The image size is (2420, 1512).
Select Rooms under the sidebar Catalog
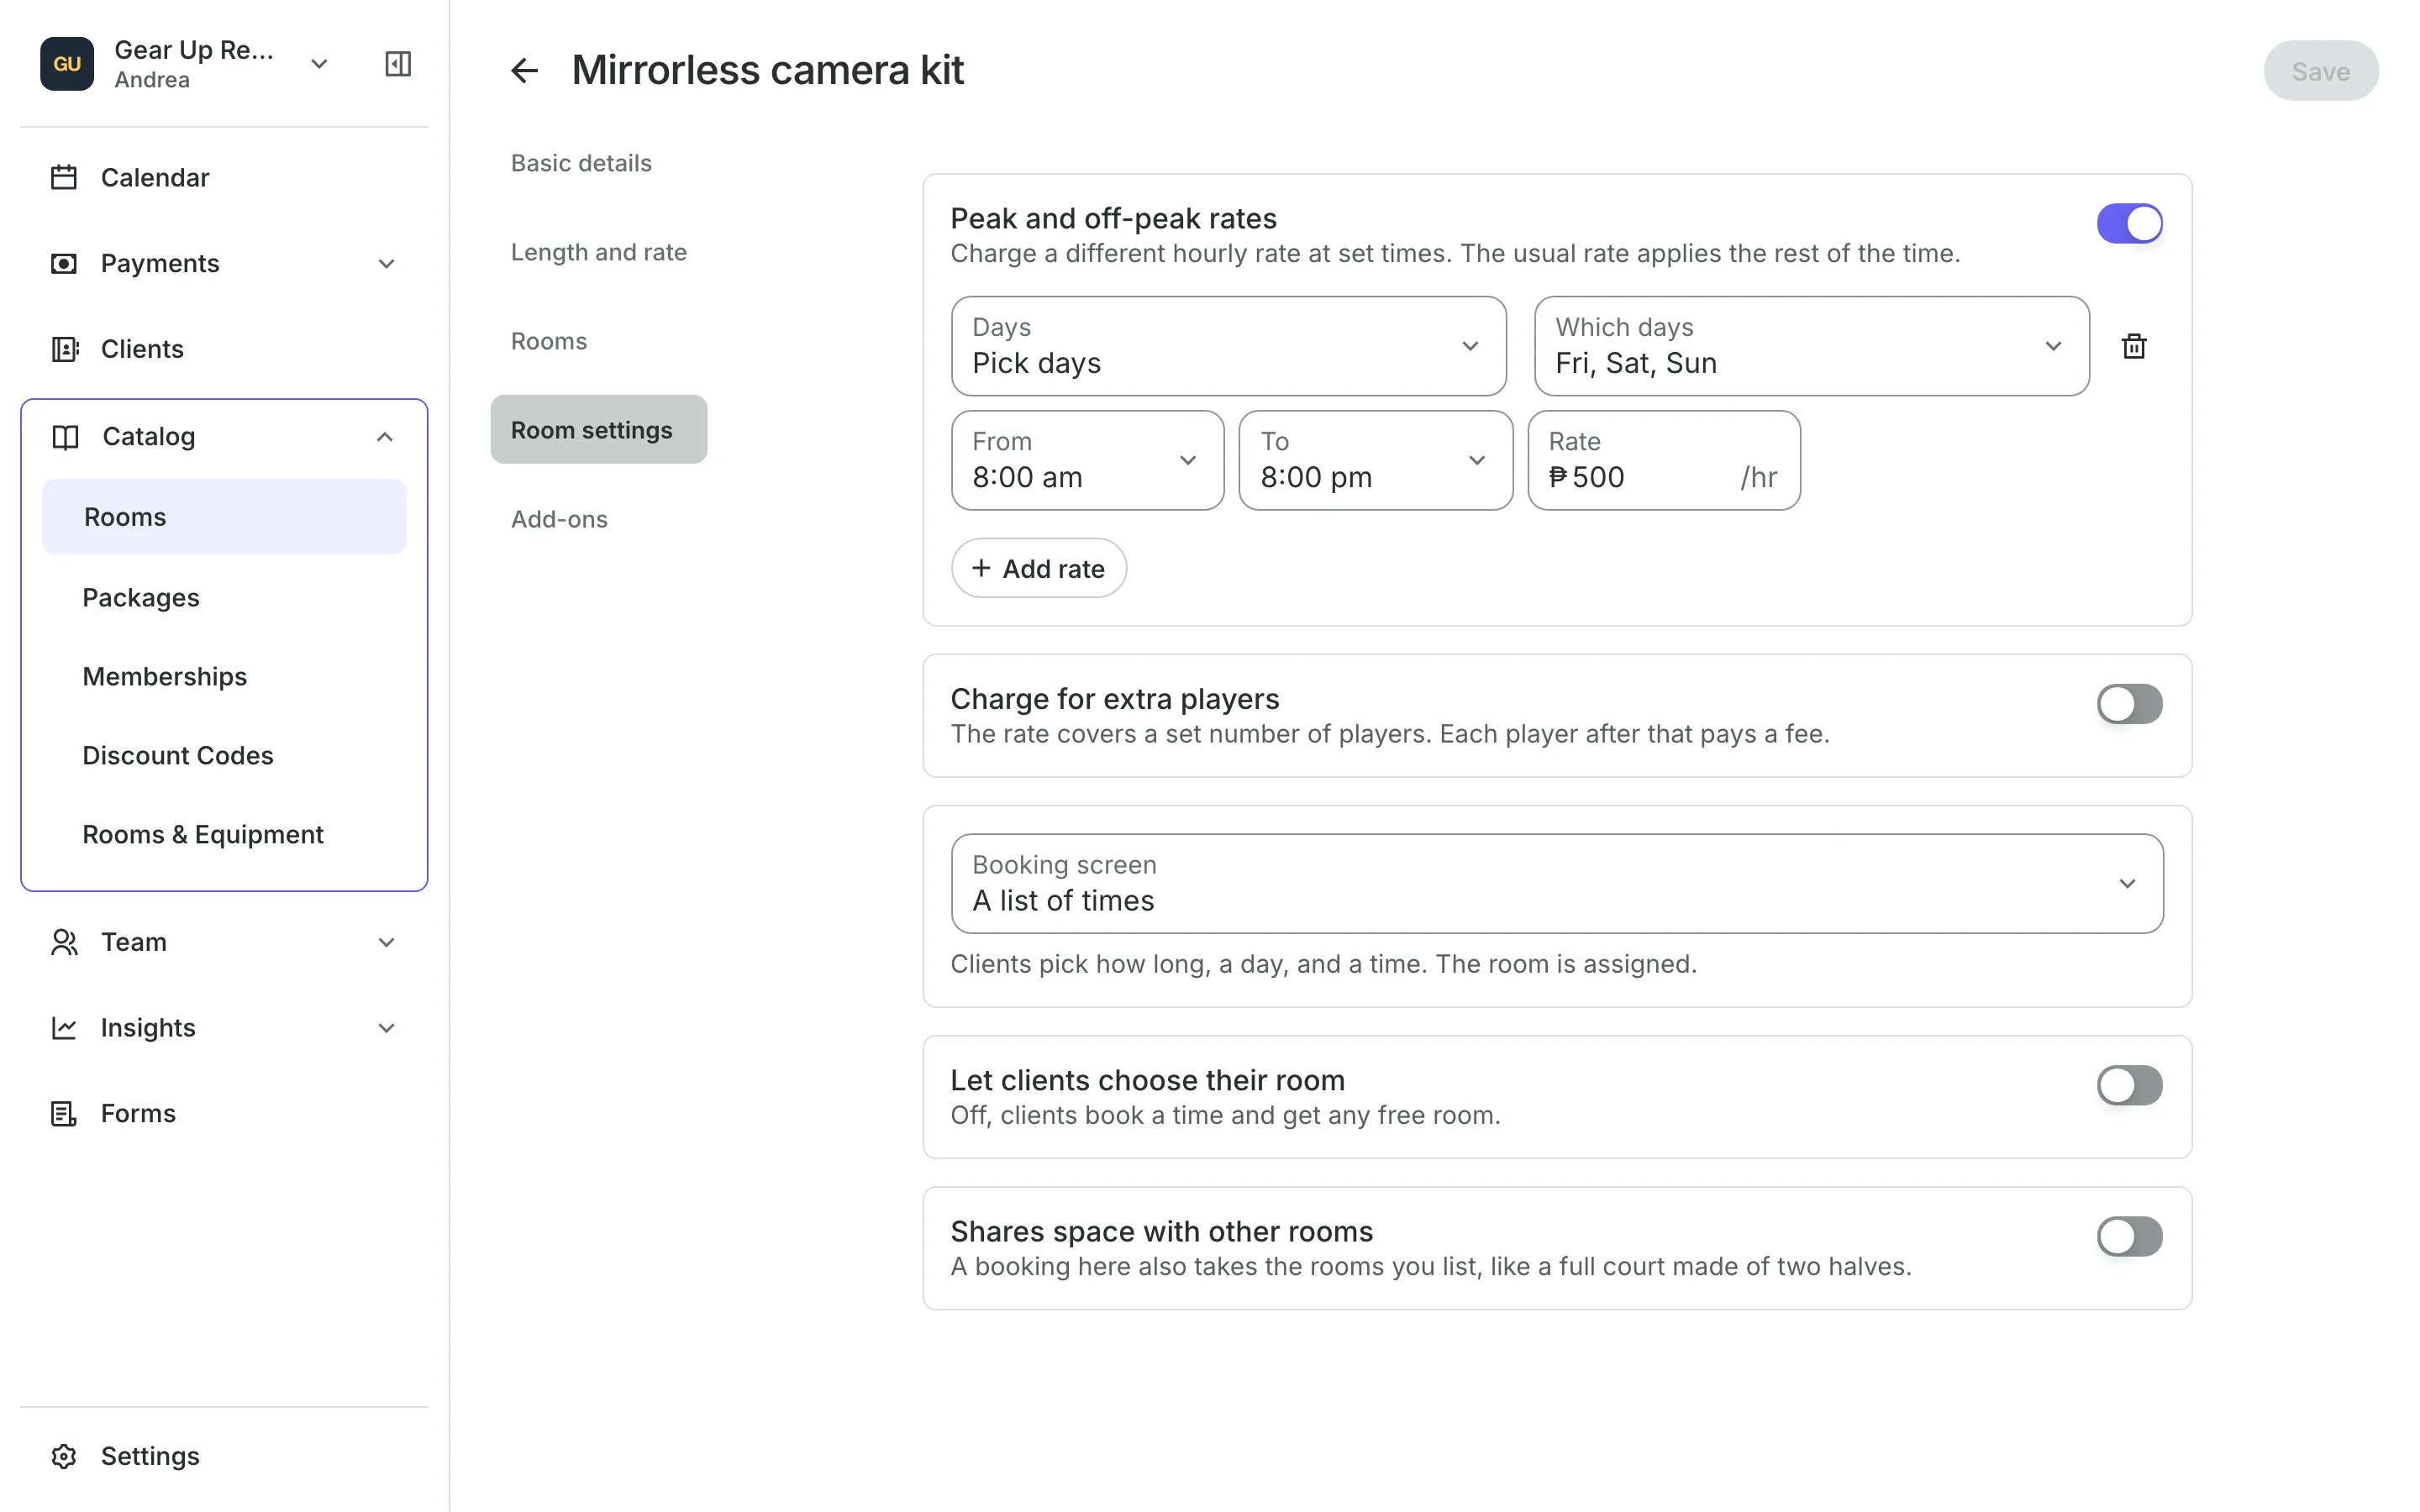224,517
